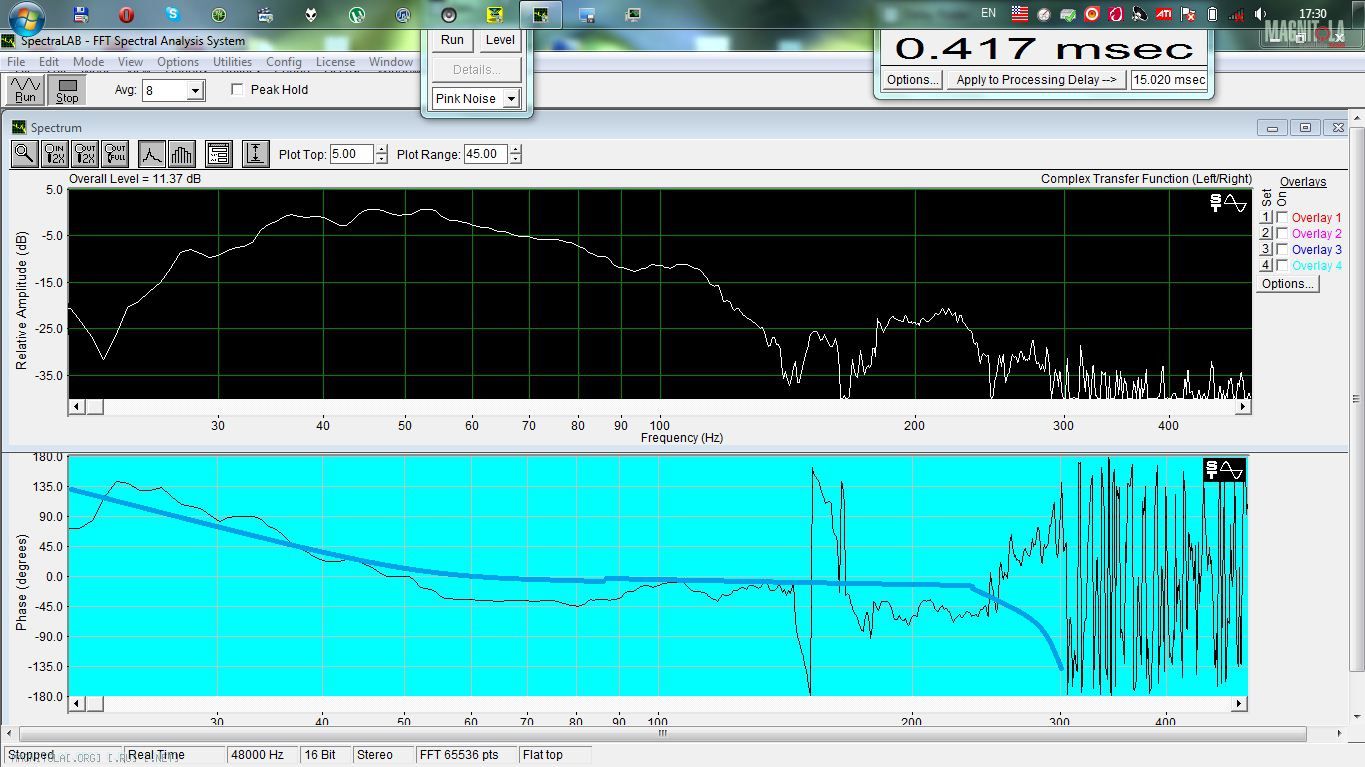
Task: Click the 48000 Hz status bar entry
Action: point(262,755)
